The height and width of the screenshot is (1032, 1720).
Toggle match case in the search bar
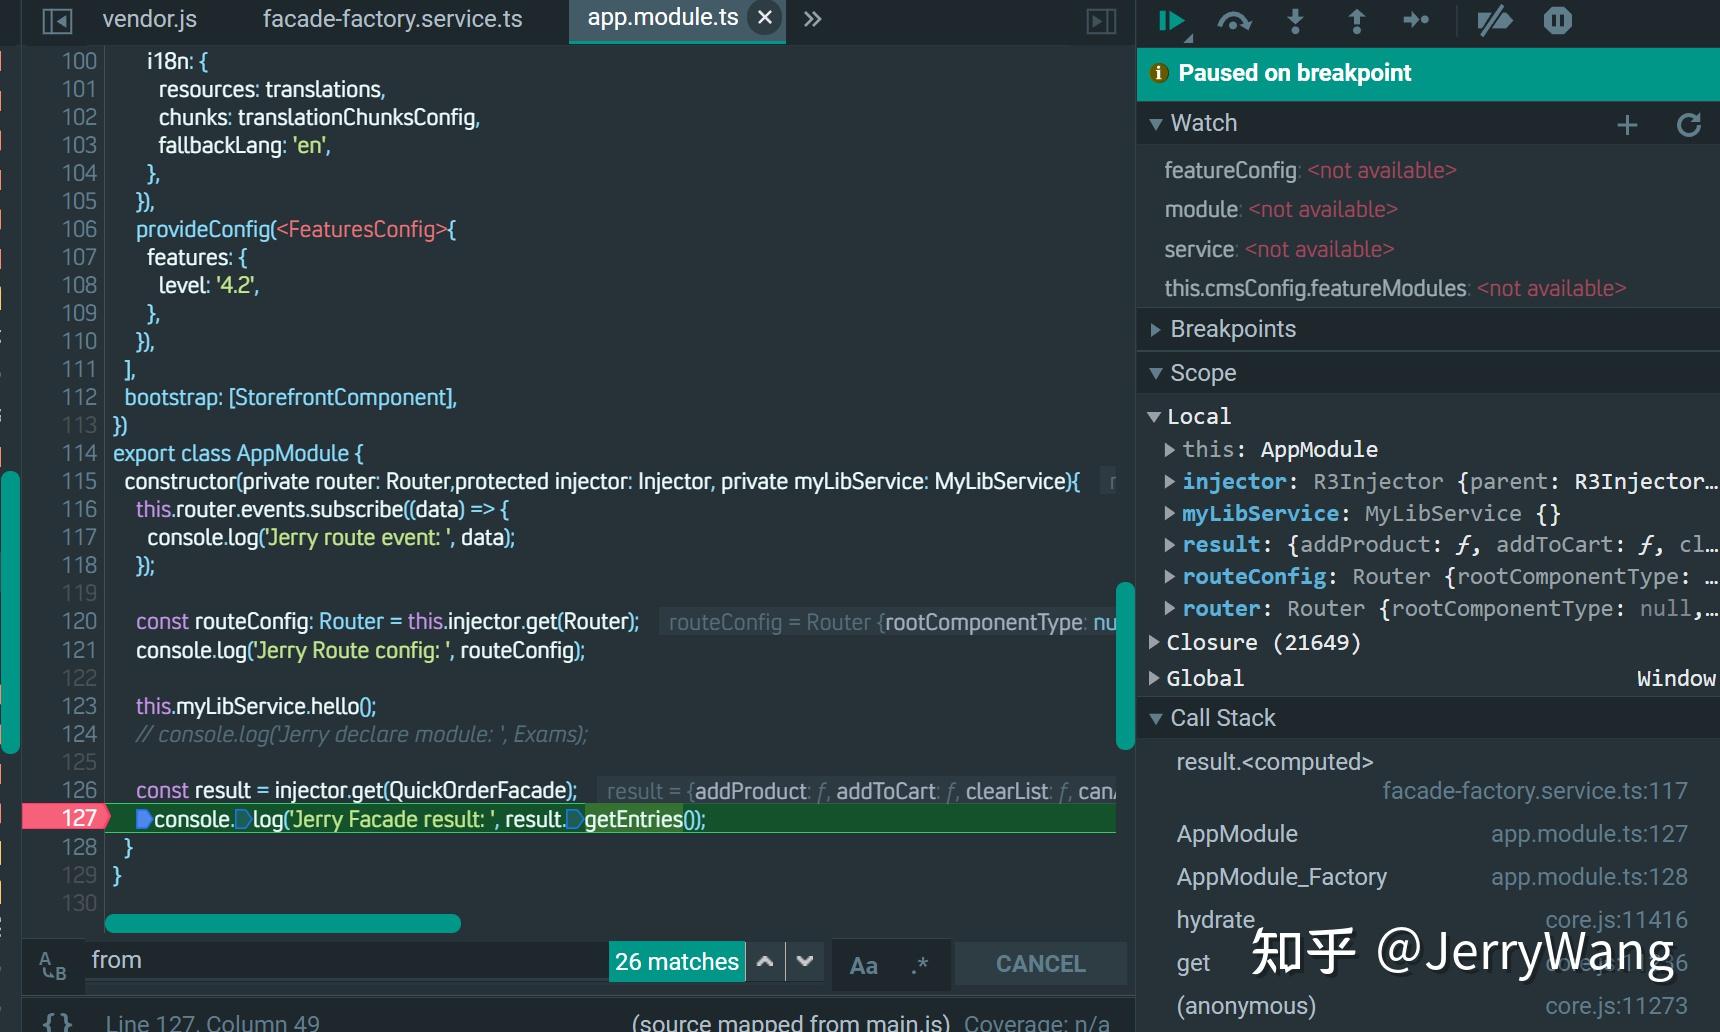point(863,964)
